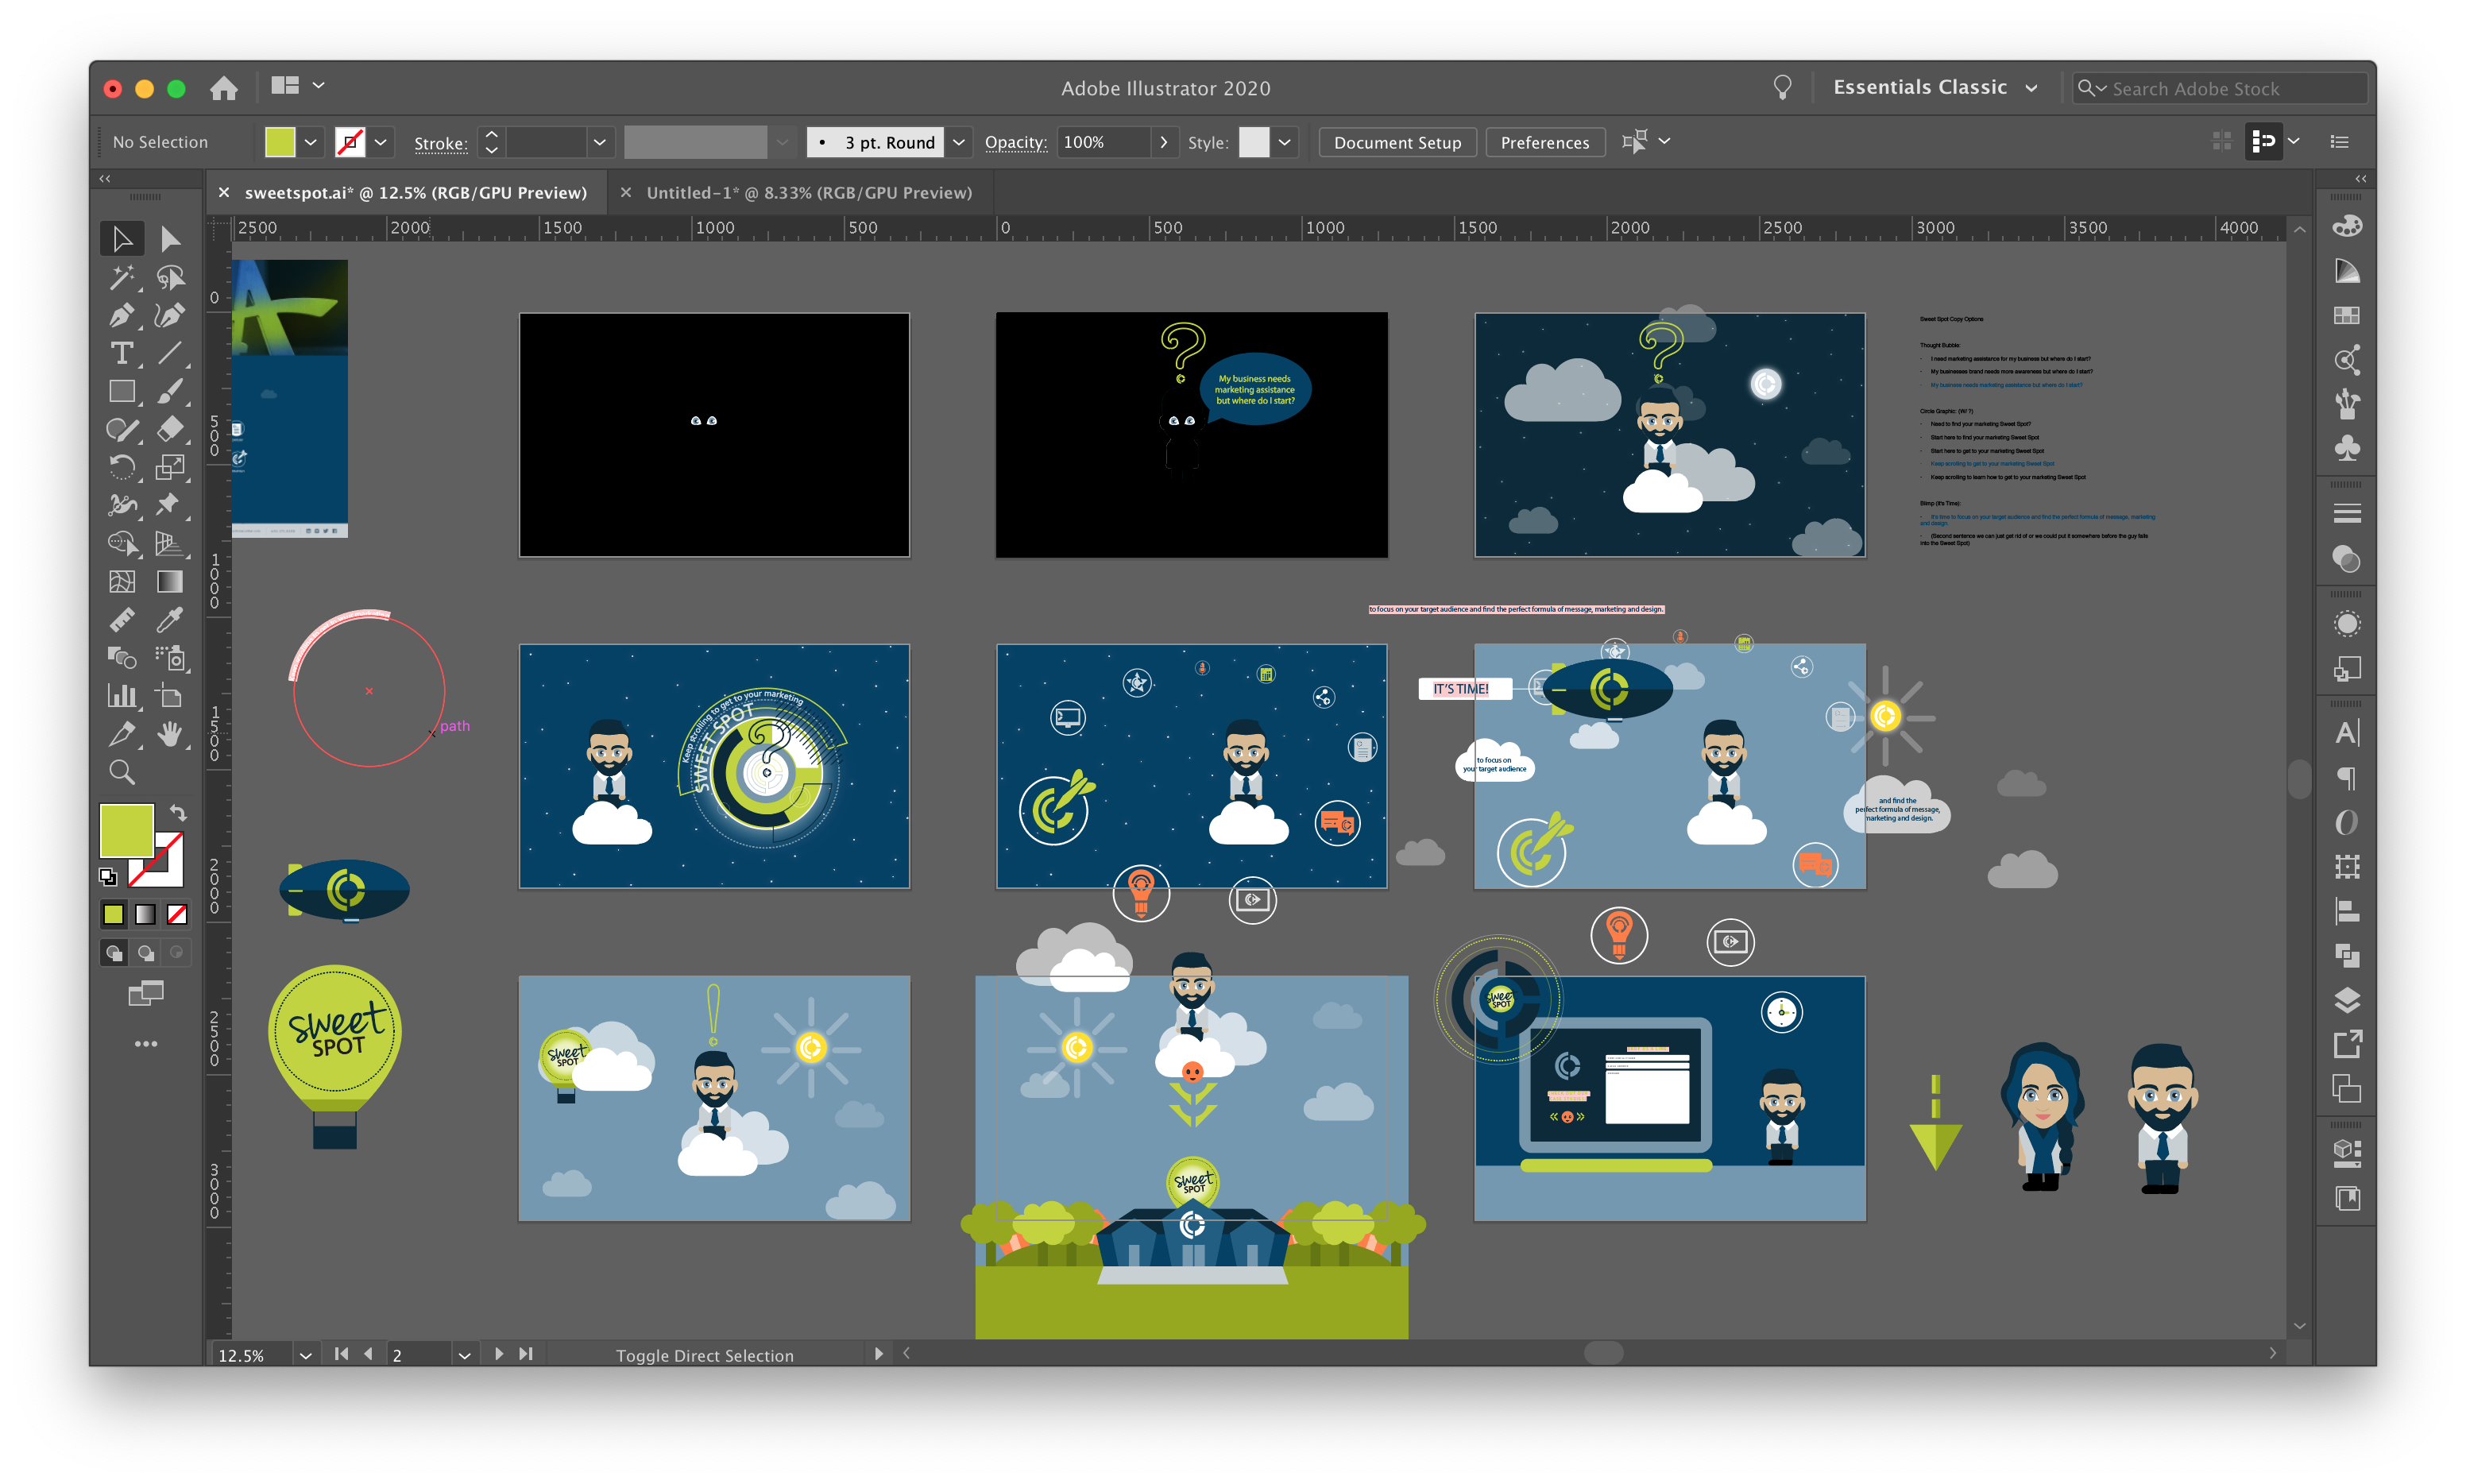The image size is (2466, 1484).
Task: Select the Type tool
Action: pyautogui.click(x=121, y=353)
